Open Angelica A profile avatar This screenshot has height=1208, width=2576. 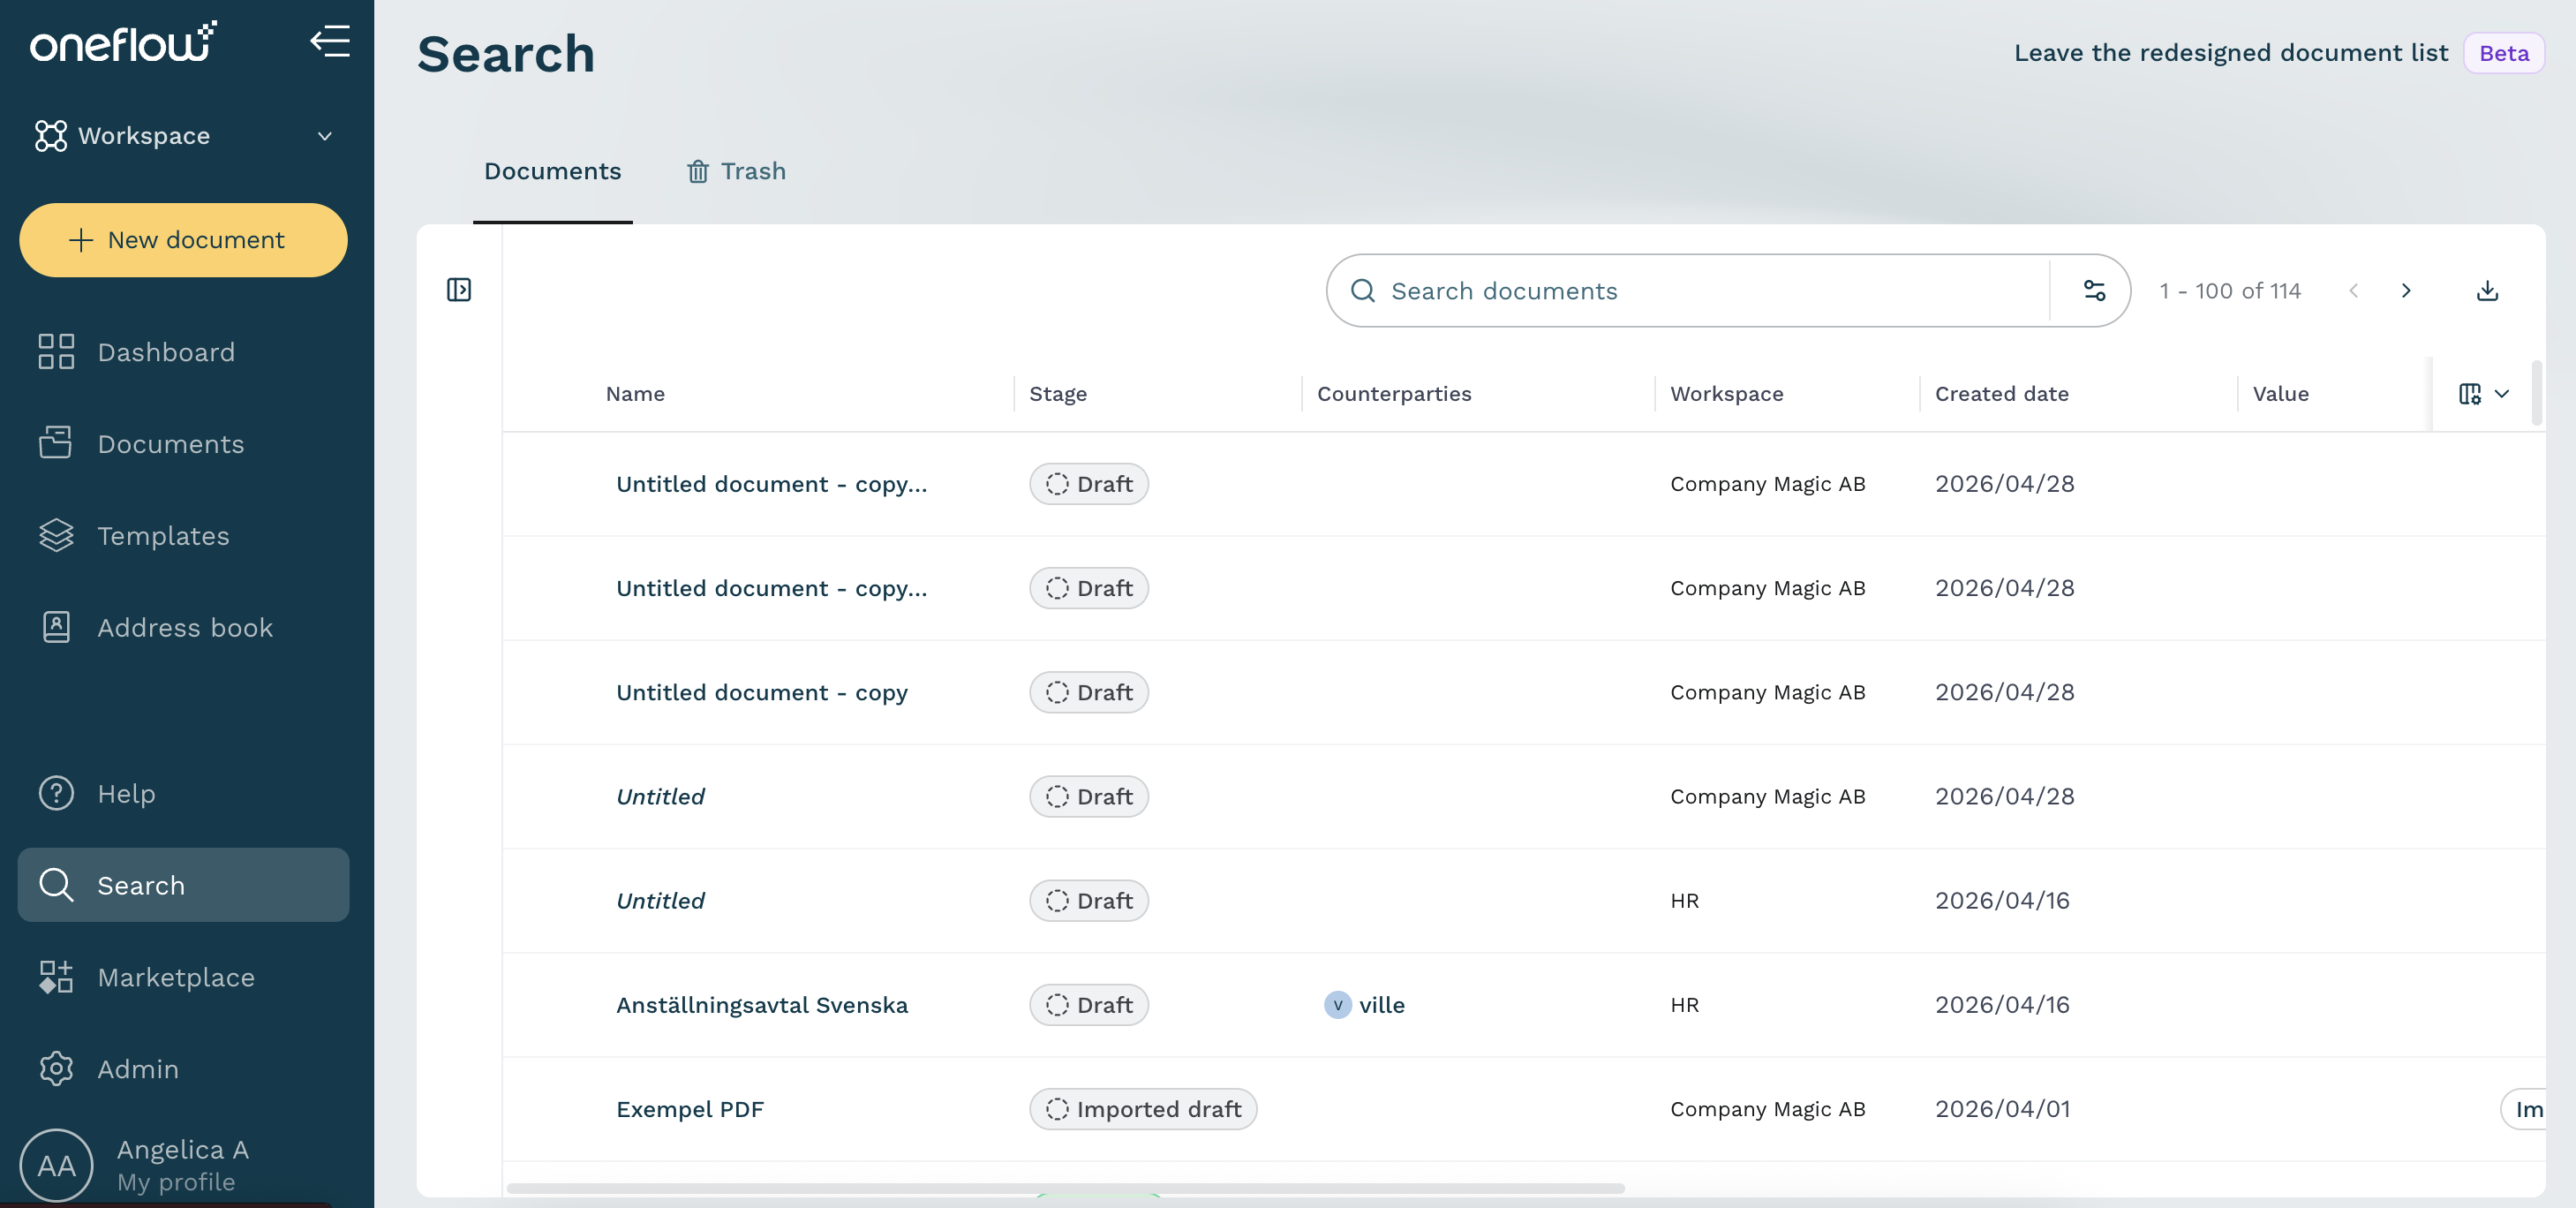pos(56,1165)
